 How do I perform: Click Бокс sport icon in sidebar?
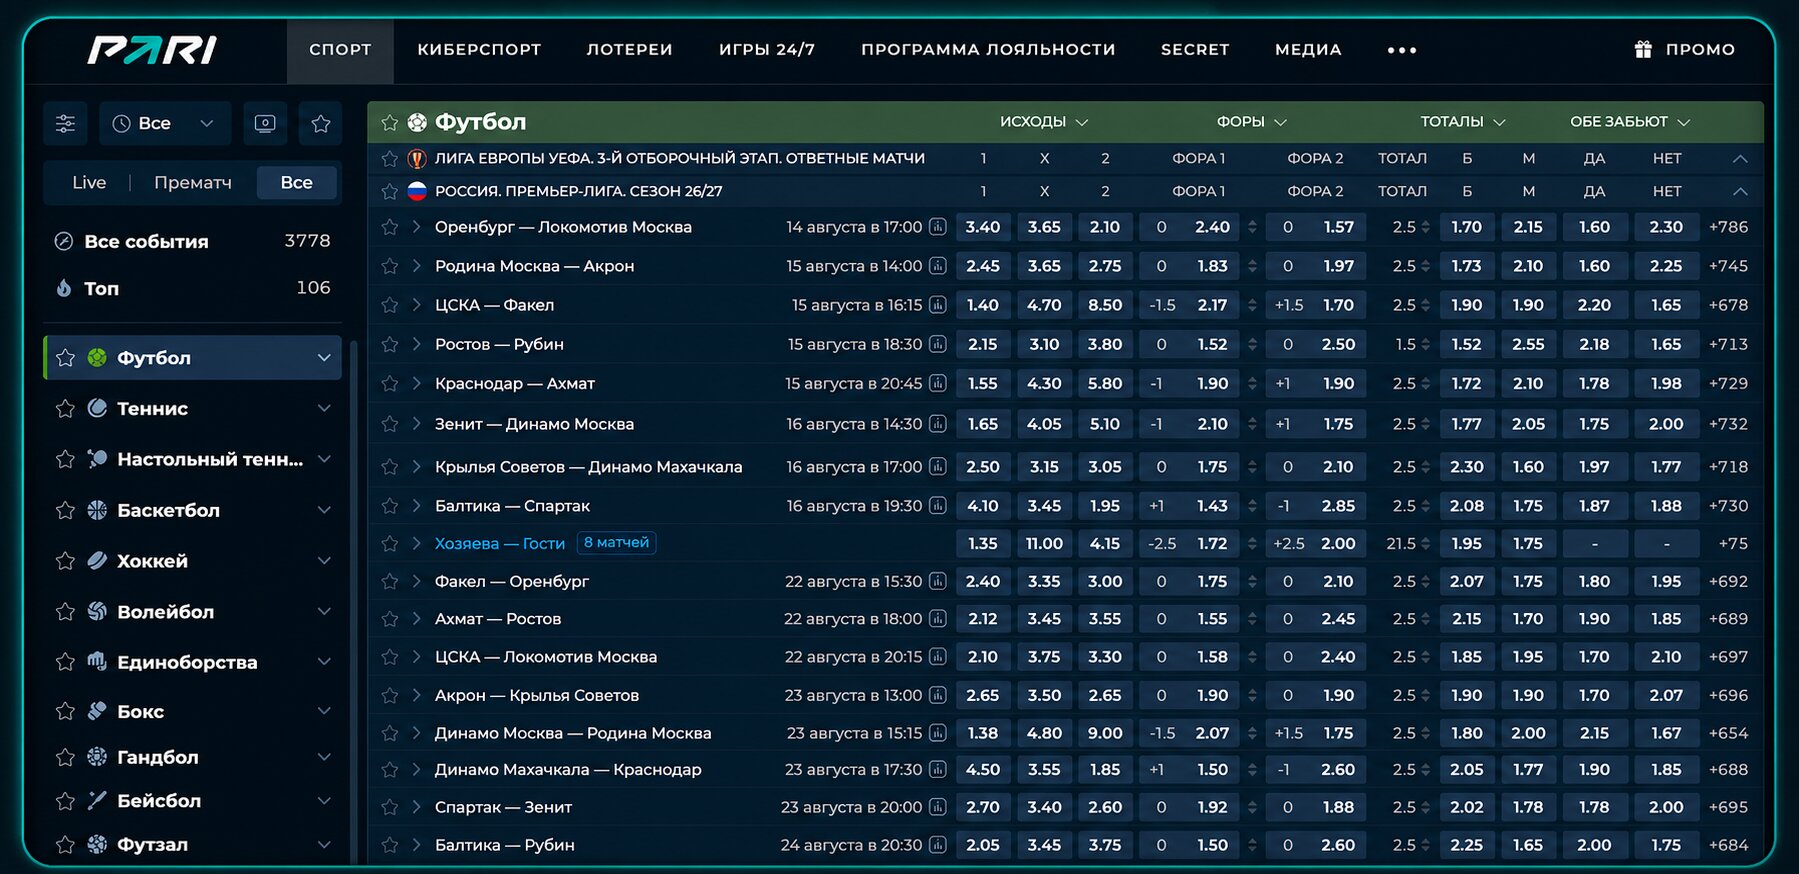(97, 711)
